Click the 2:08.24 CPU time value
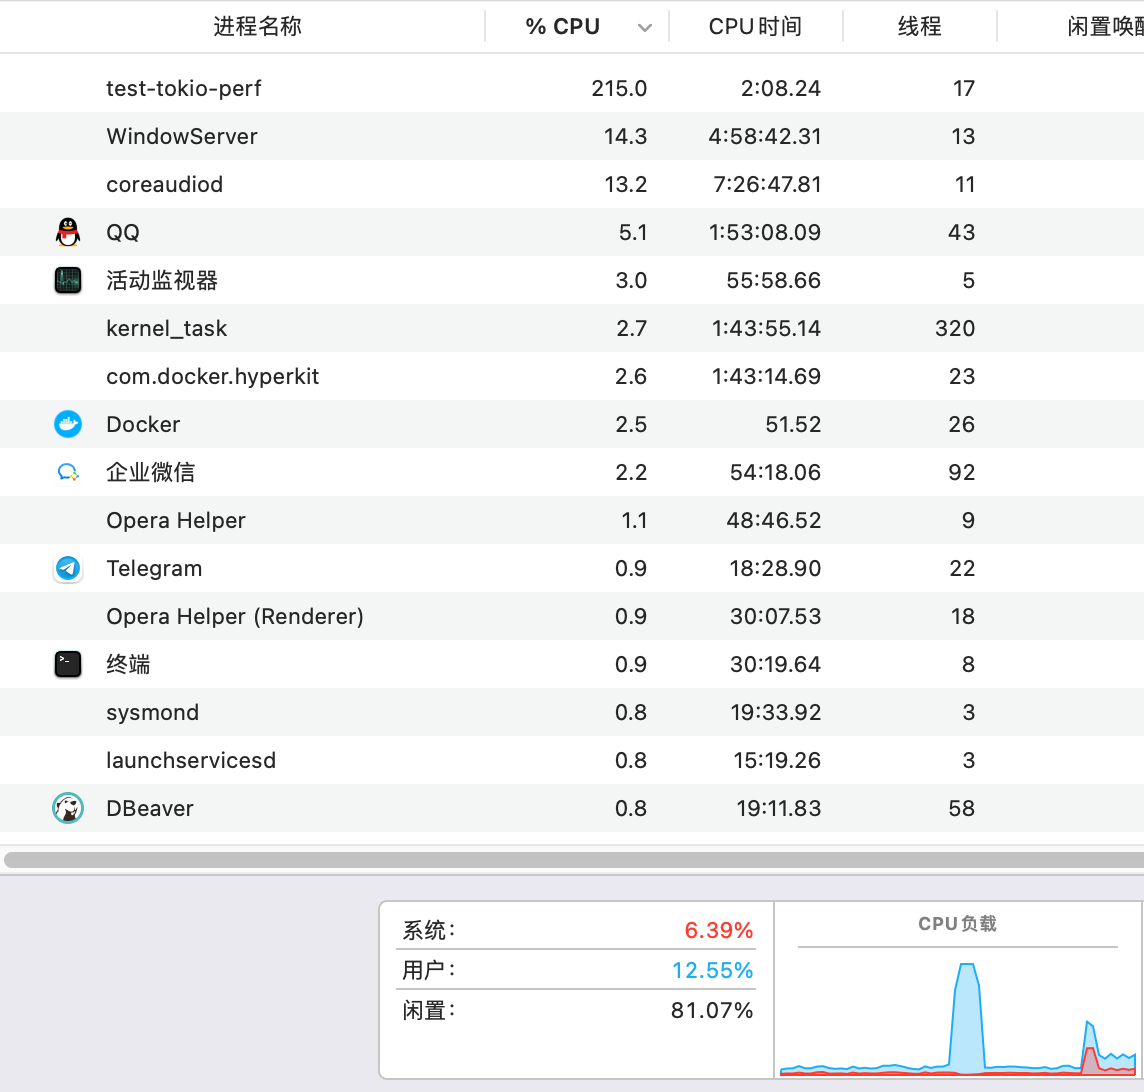The width and height of the screenshot is (1144, 1092). pyautogui.click(x=781, y=88)
